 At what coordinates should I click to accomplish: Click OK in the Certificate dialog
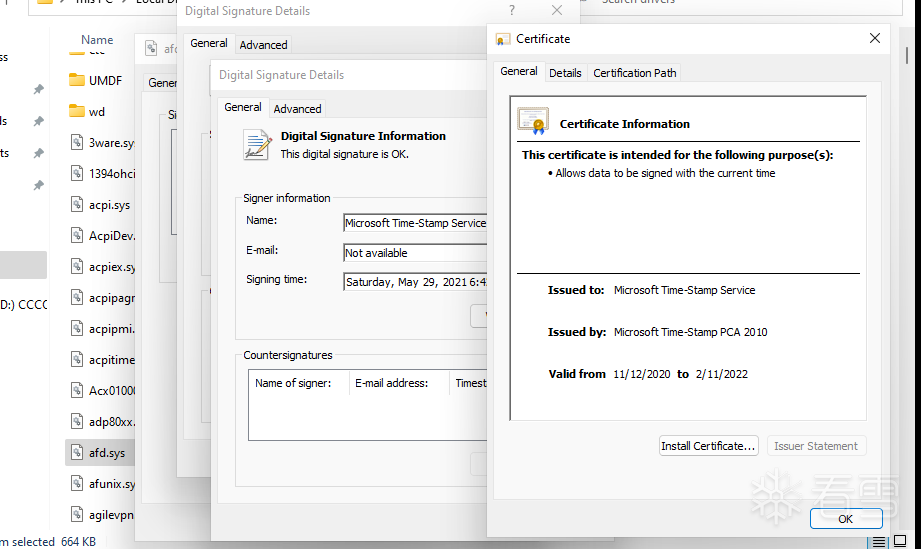845,519
